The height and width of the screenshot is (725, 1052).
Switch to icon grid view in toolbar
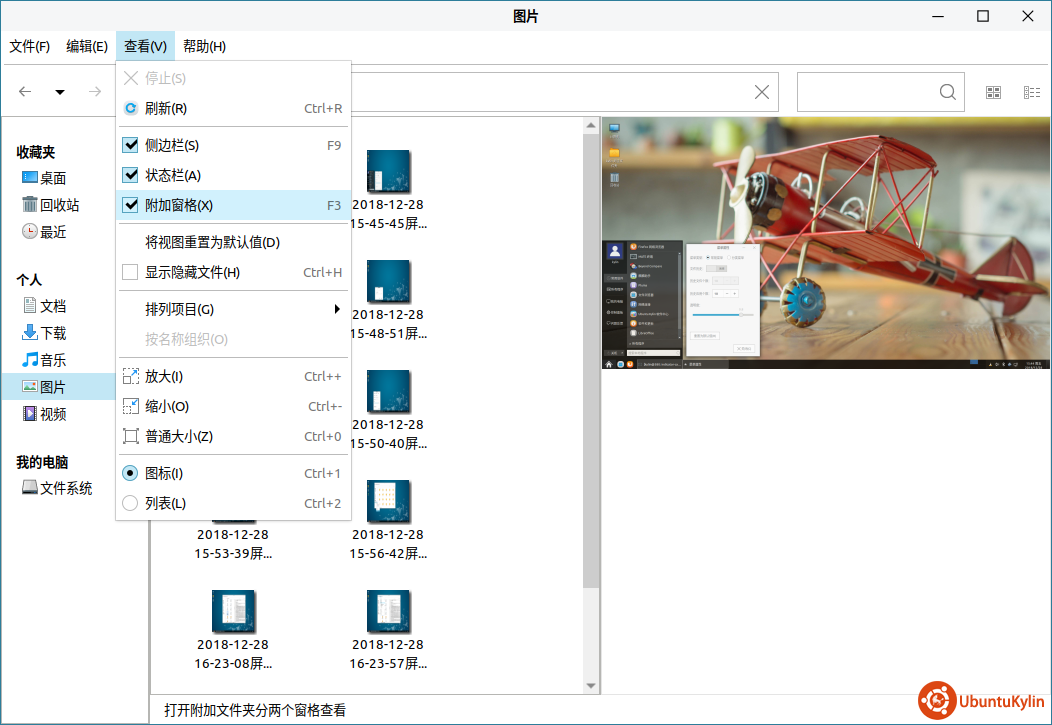pos(993,92)
